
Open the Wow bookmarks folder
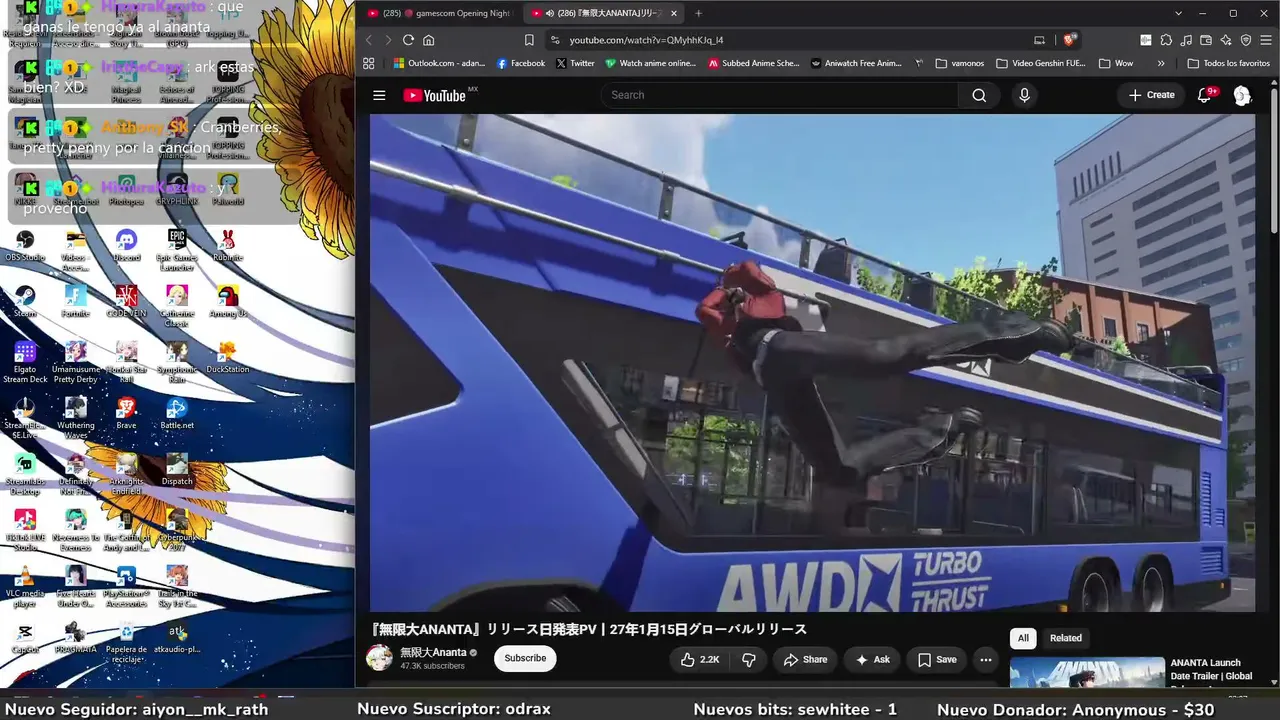[1116, 63]
